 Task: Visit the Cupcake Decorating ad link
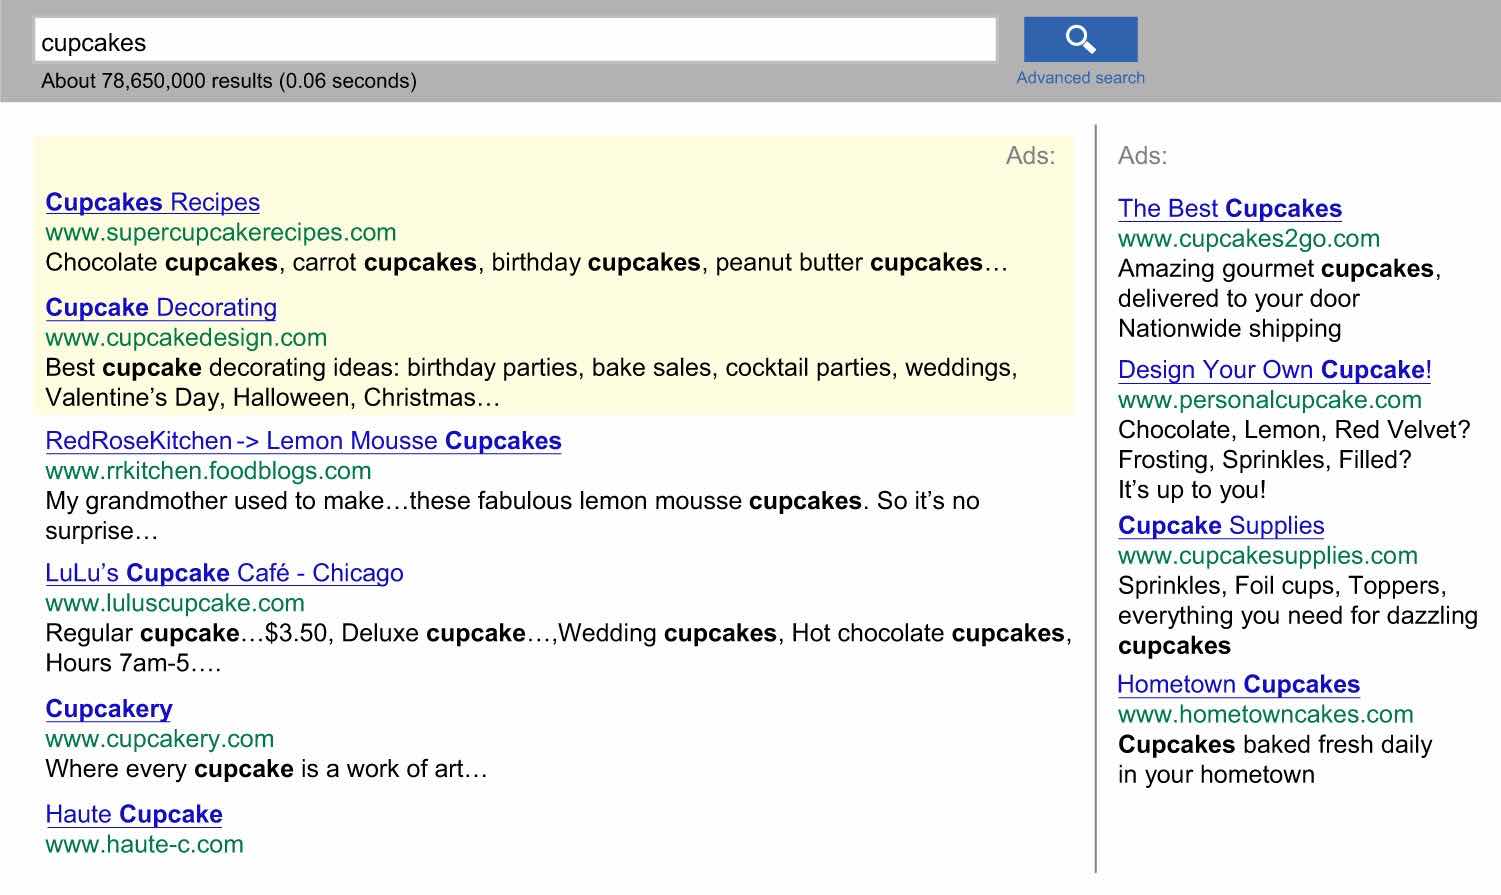(x=161, y=308)
